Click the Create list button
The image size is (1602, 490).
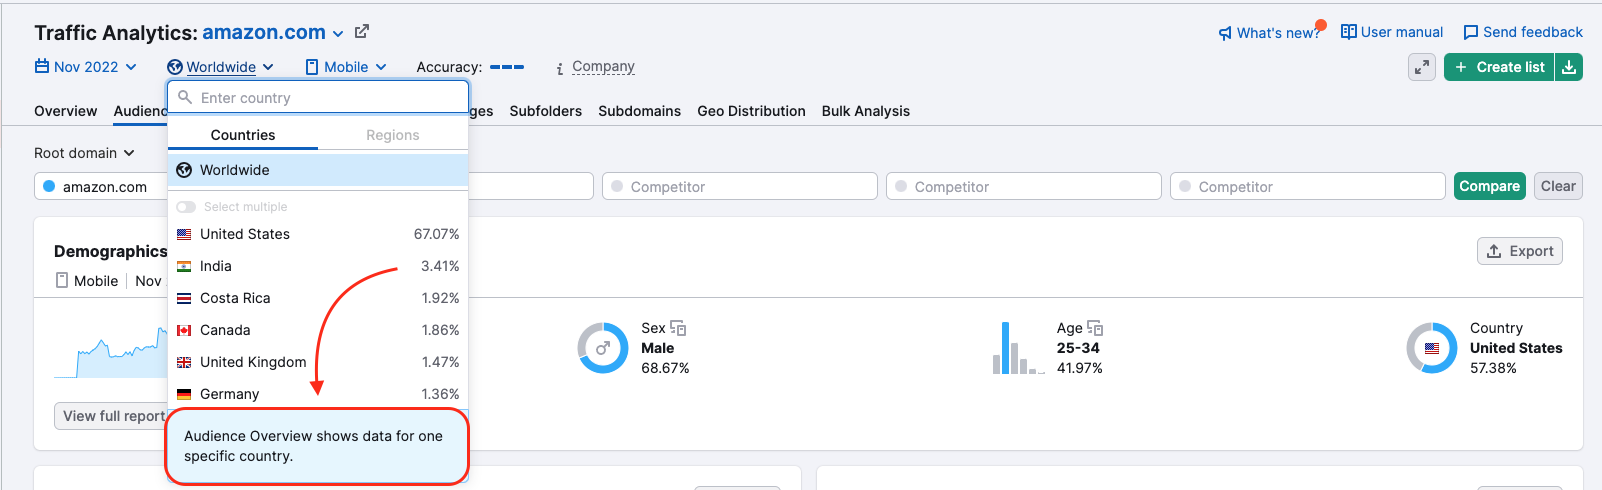(1499, 67)
